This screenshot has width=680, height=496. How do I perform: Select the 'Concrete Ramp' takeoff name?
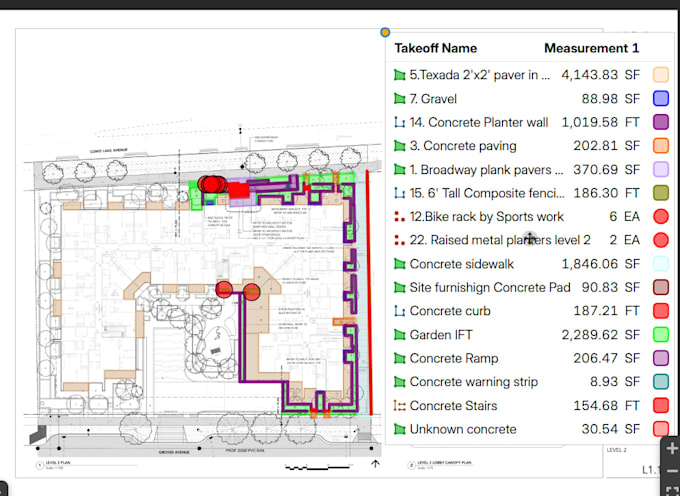click(x=454, y=358)
